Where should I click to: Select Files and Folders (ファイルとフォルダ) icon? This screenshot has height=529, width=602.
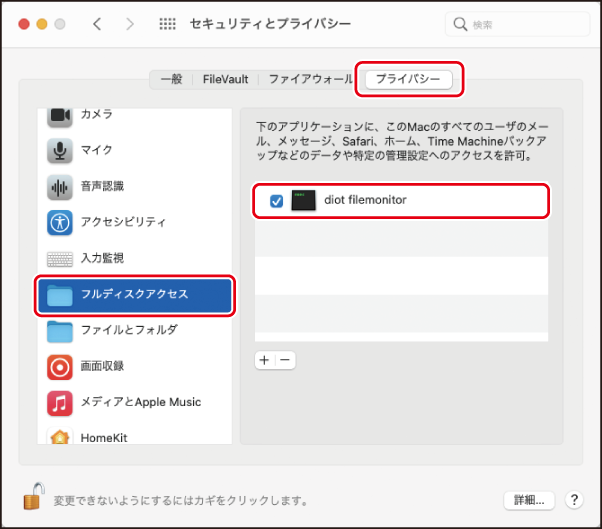pyautogui.click(x=60, y=331)
